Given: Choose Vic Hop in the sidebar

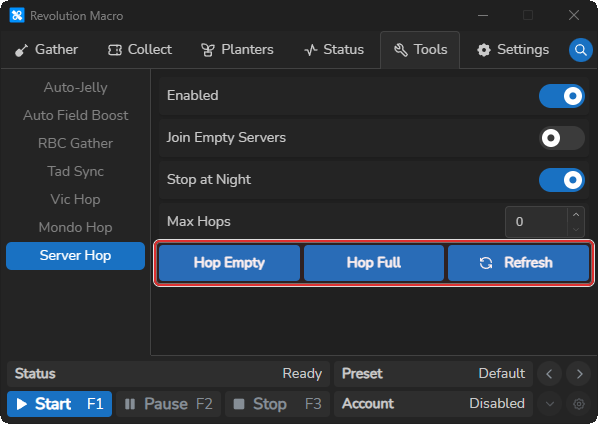Looking at the screenshot, I should [x=76, y=199].
